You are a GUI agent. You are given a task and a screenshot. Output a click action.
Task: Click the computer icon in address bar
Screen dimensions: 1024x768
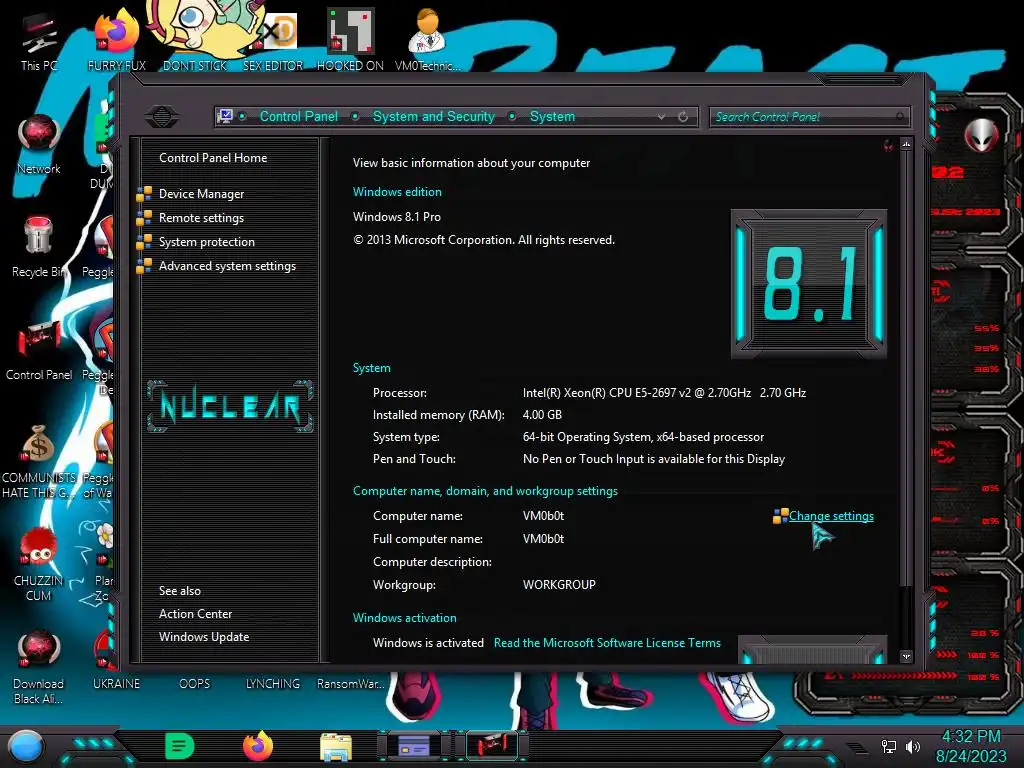point(225,116)
